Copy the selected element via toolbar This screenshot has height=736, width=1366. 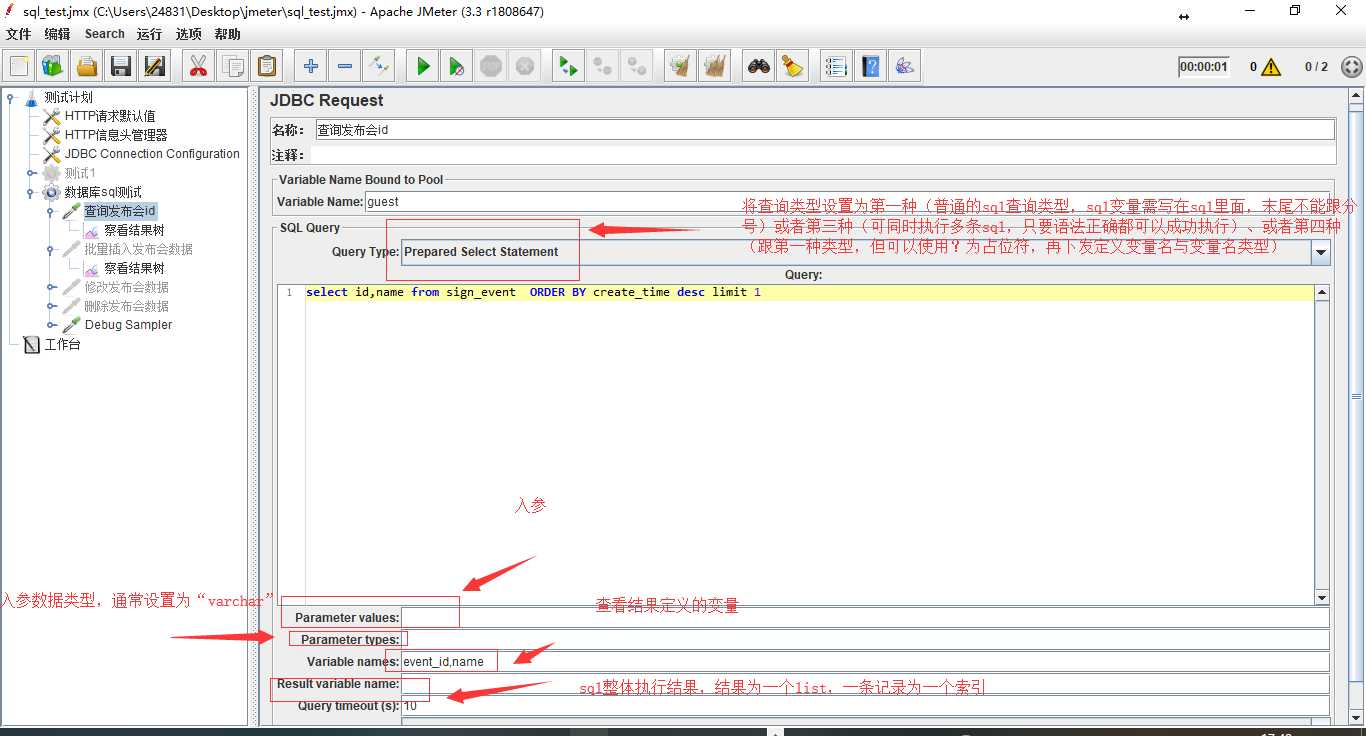click(232, 67)
